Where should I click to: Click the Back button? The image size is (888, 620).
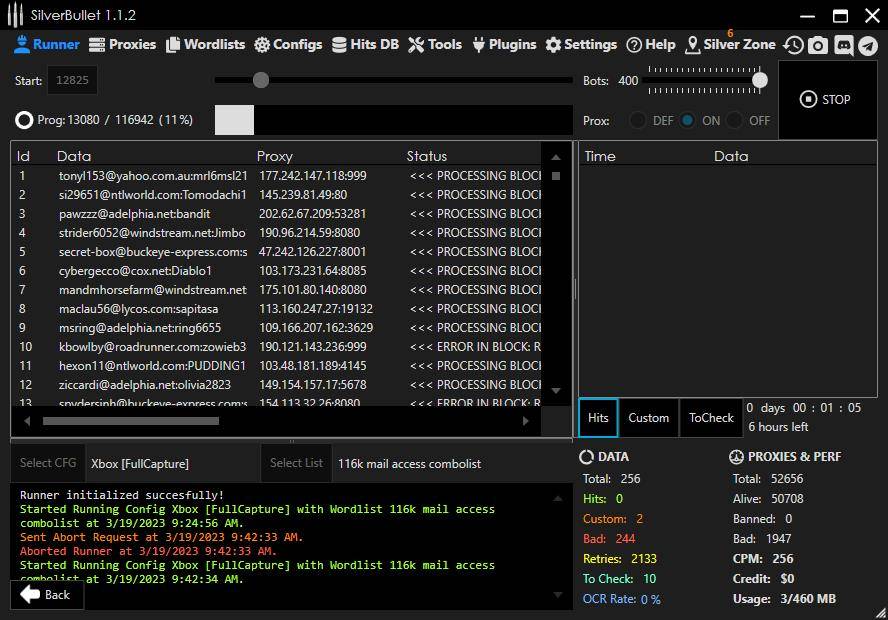tap(46, 594)
